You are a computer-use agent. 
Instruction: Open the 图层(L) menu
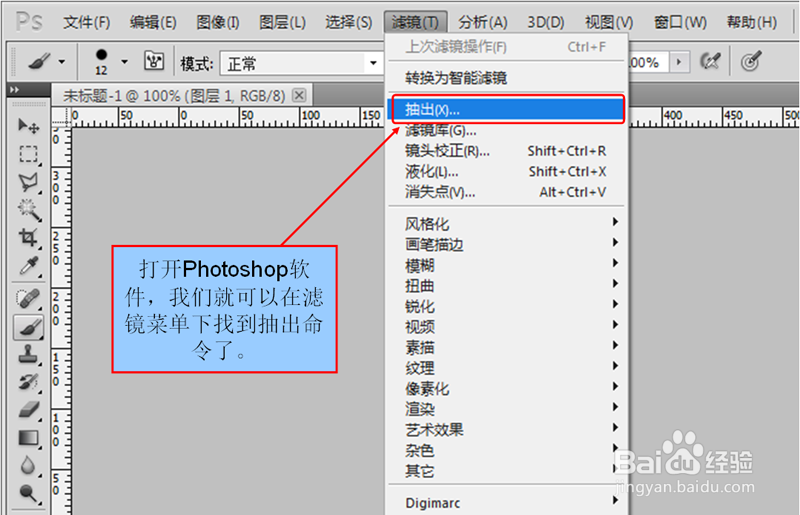click(x=283, y=22)
